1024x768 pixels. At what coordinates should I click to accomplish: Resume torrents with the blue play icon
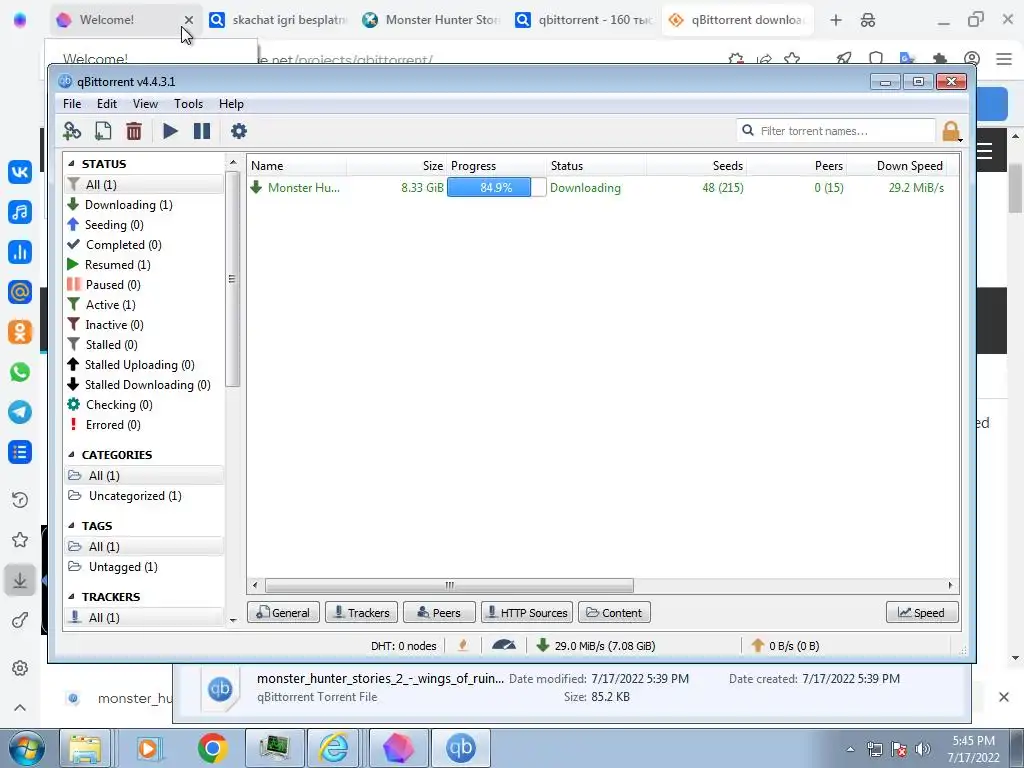point(170,131)
